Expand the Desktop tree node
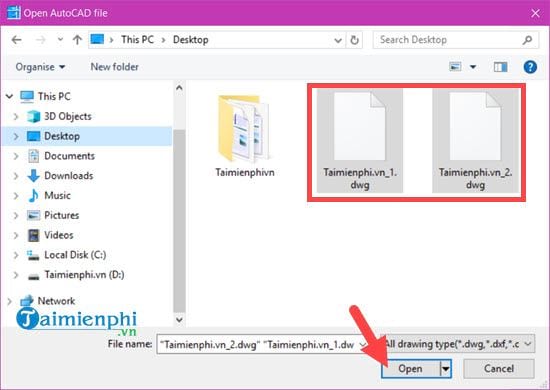This screenshot has width=550, height=390. tap(16, 136)
